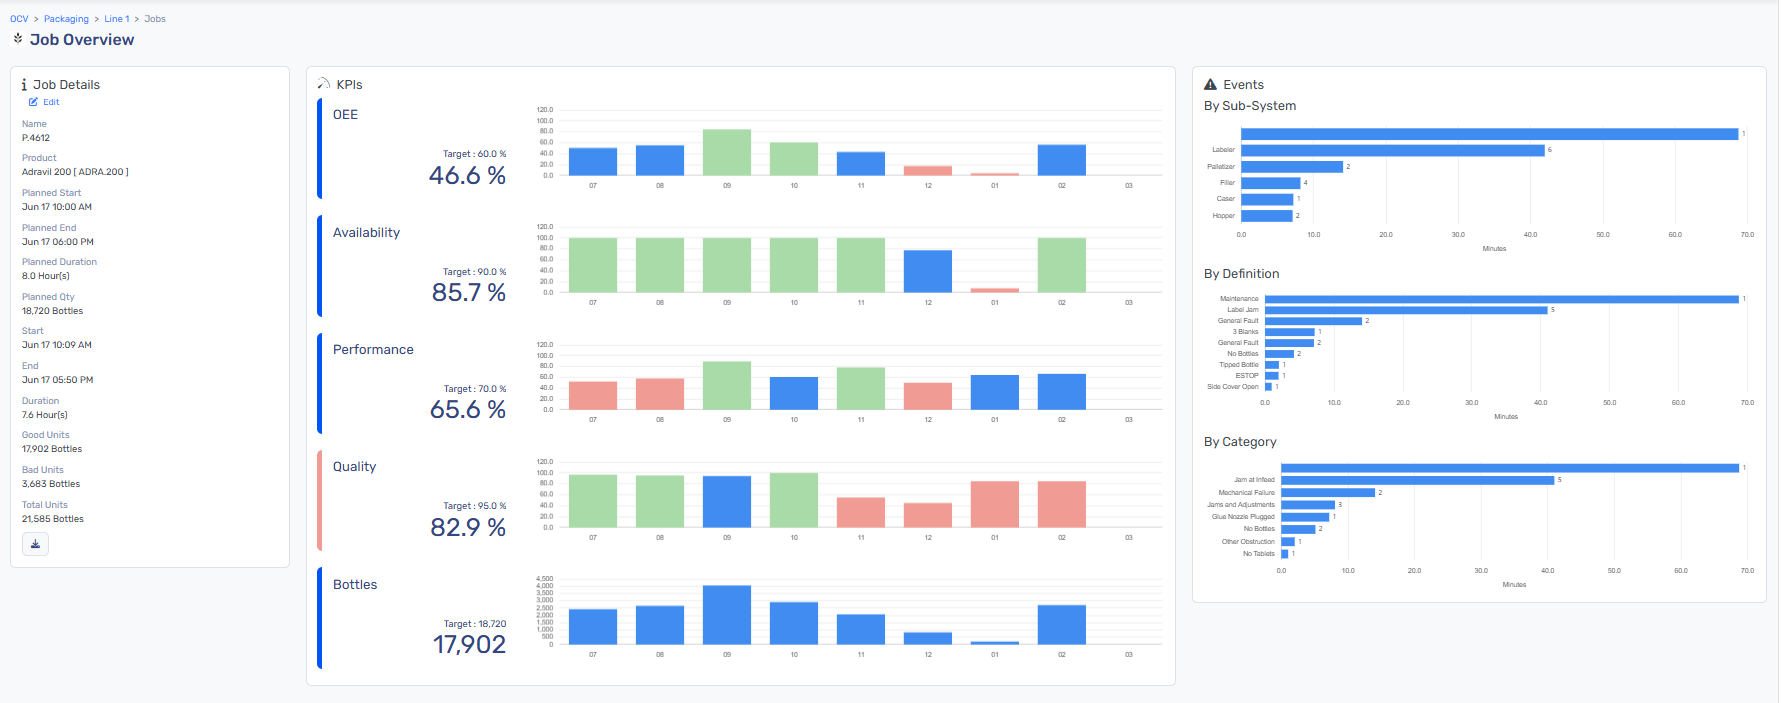Click the Jams and Adjustments label
Image resolution: width=1781 pixels, height=703 pixels.
pos(1241,505)
